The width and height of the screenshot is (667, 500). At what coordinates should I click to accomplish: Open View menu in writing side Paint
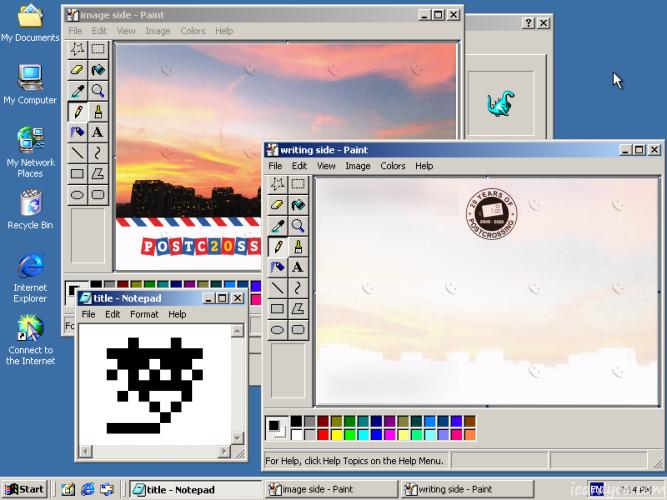(x=326, y=166)
